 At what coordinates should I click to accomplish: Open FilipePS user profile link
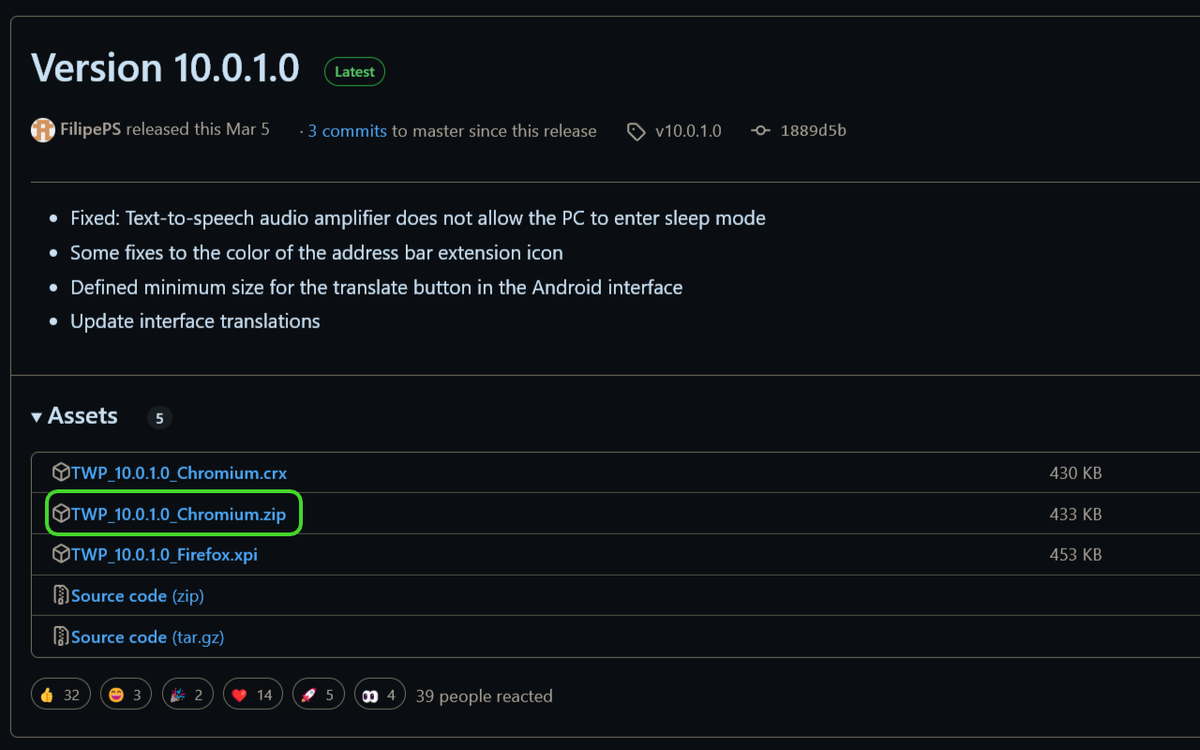pos(91,129)
